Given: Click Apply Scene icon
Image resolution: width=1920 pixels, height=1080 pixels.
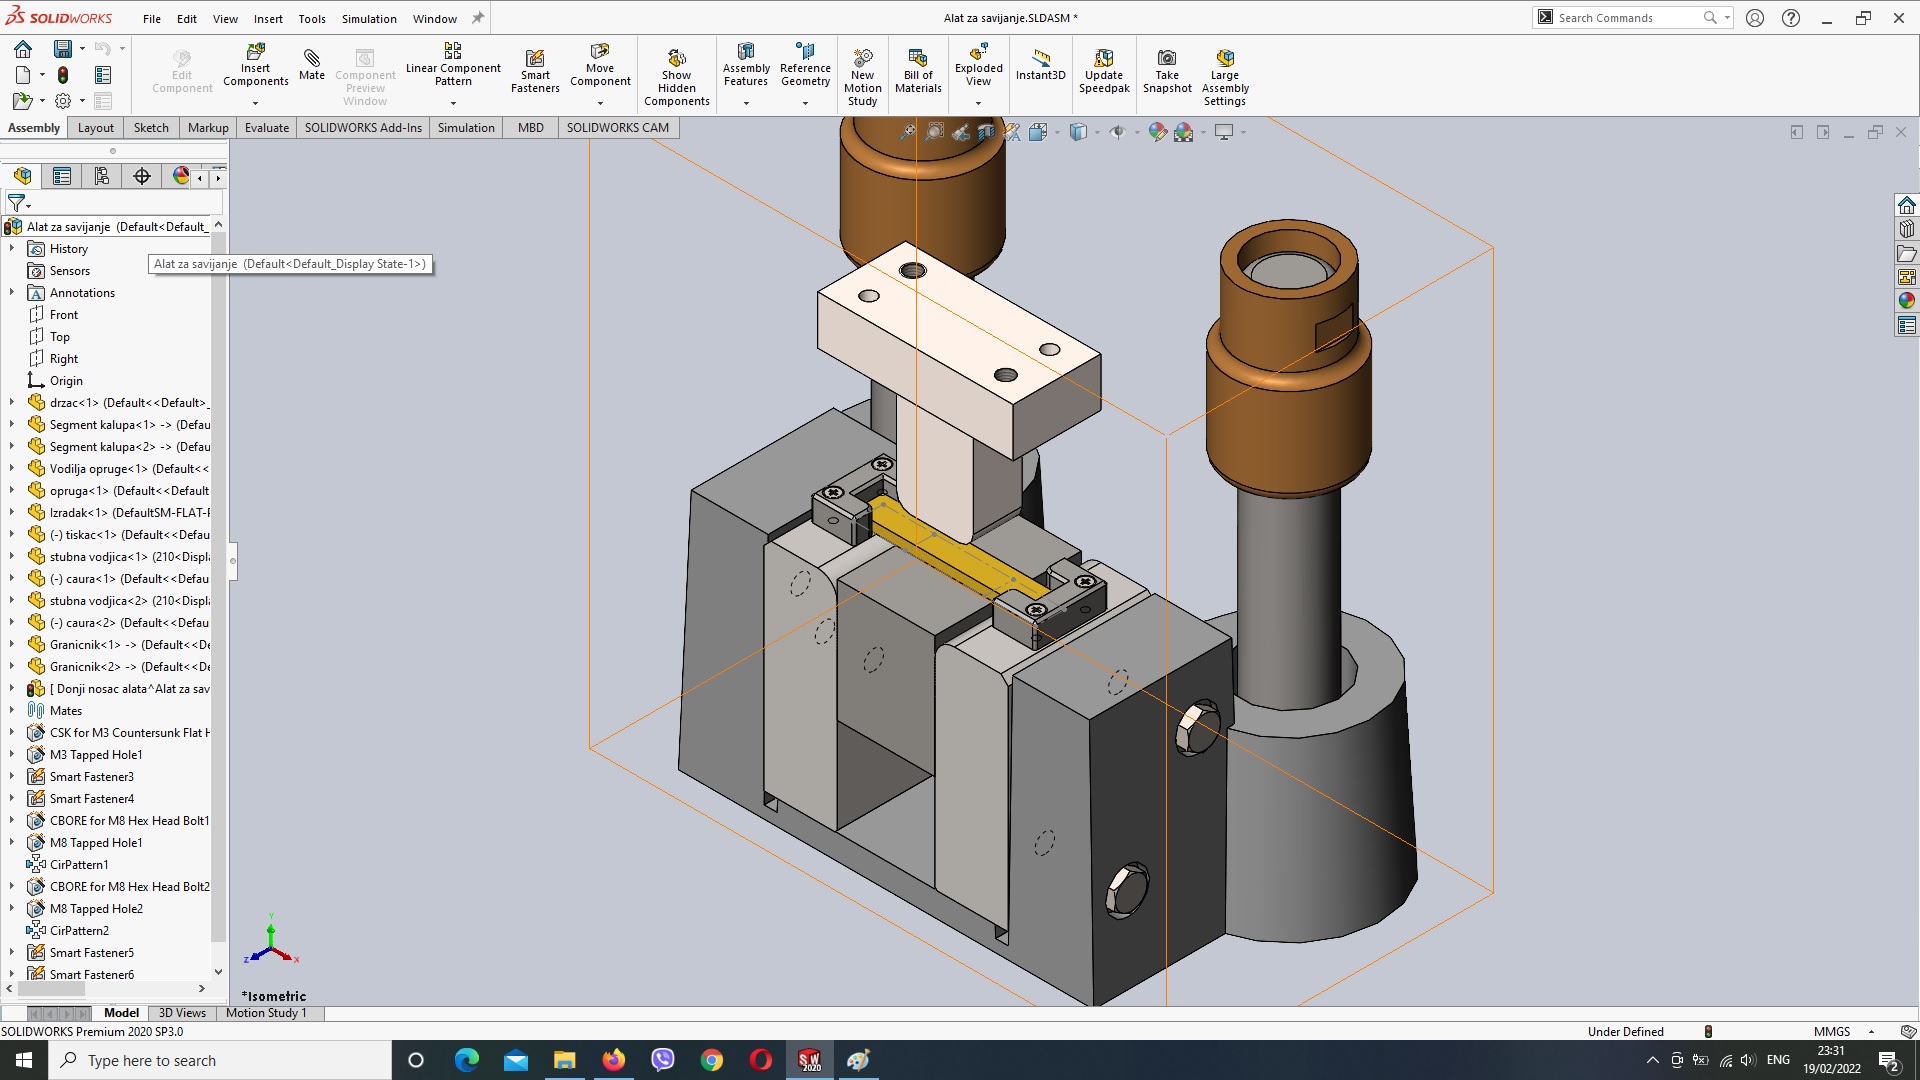Looking at the screenshot, I should pyautogui.click(x=1184, y=132).
